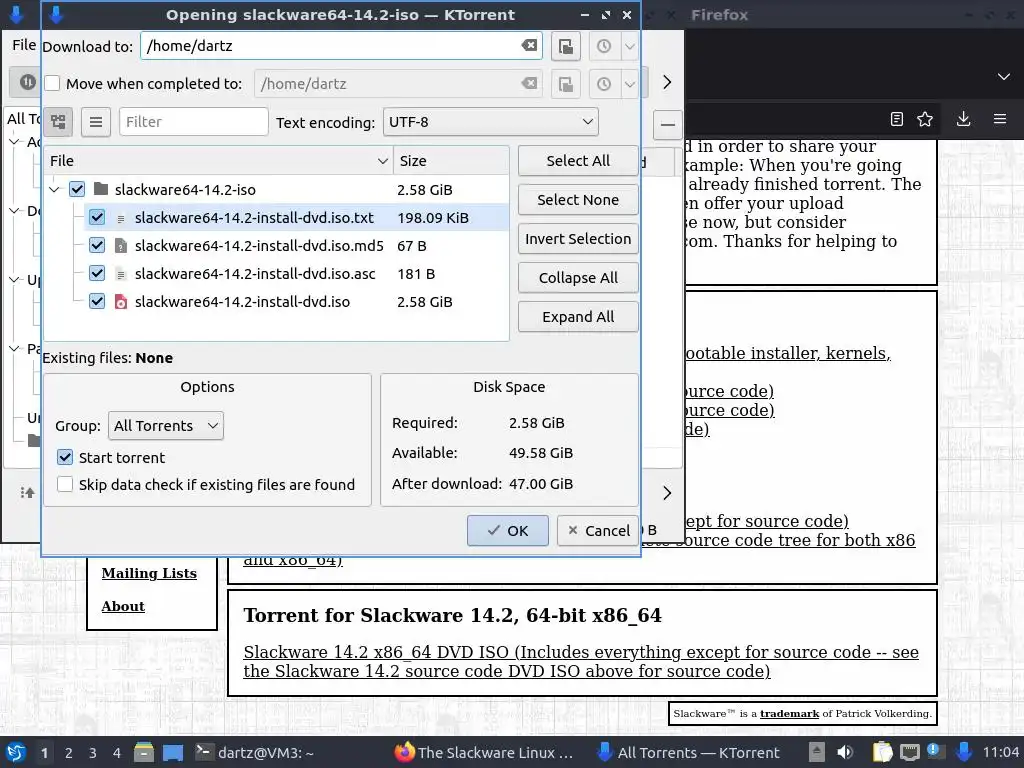Click removable media eject tray icon
Image resolution: width=1024 pixels, height=768 pixels.
pyautogui.click(x=816, y=752)
